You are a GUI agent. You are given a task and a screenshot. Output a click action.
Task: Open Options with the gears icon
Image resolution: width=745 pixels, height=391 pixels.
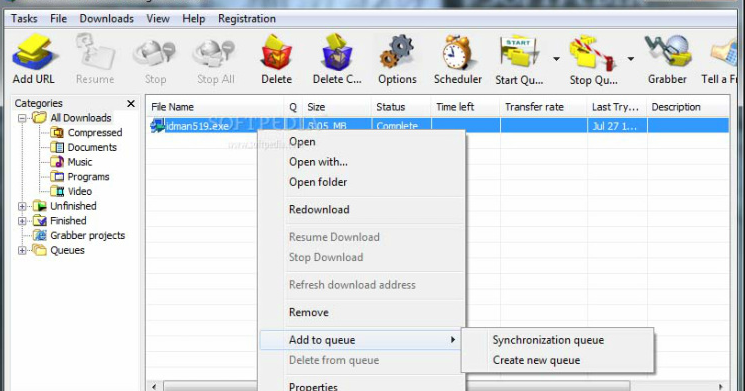tap(397, 52)
